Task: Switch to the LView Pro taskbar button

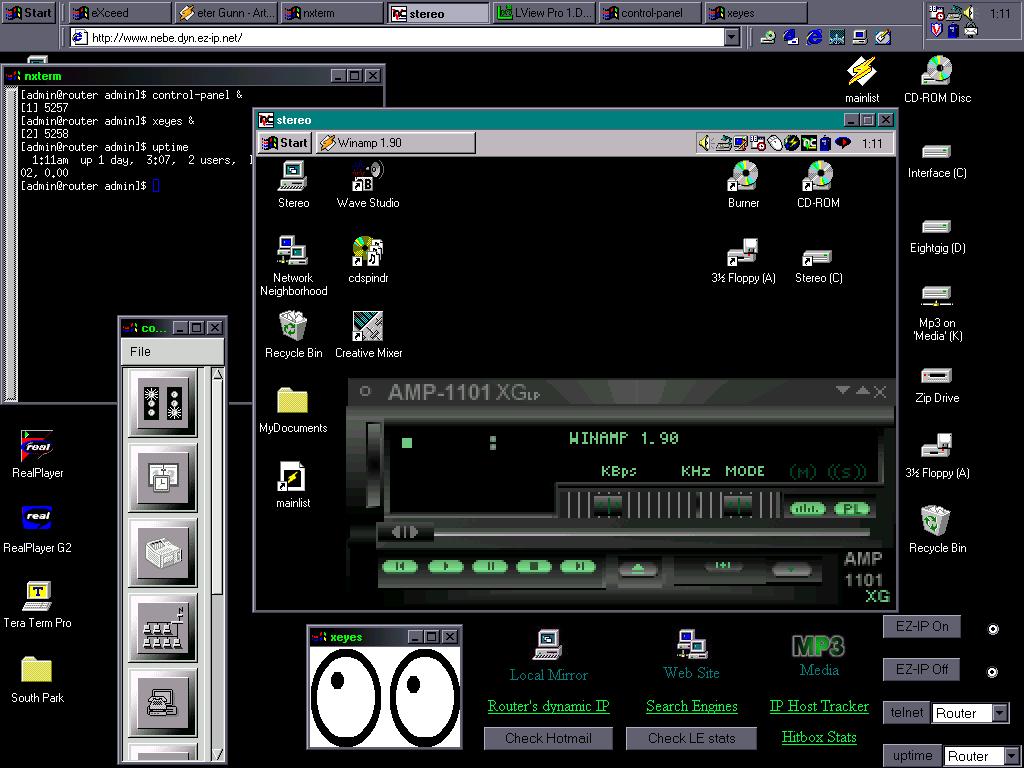Action: (545, 12)
